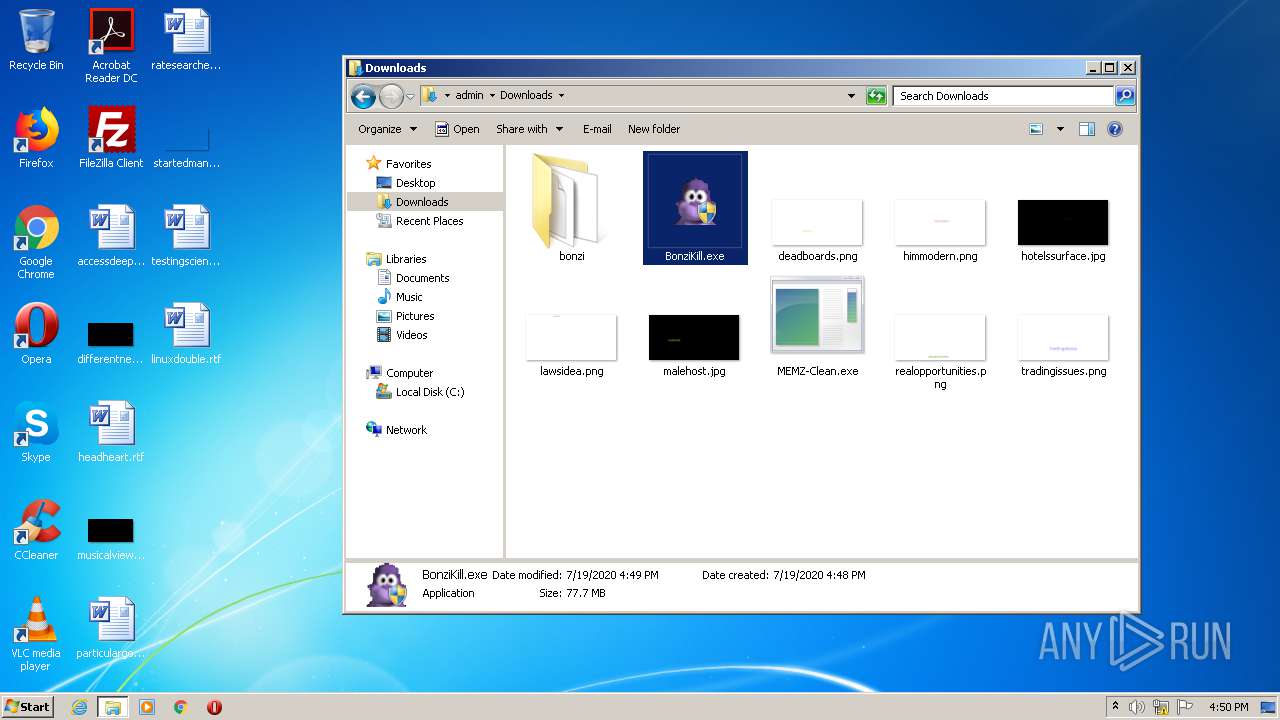Select Desktop under Favorites
The image size is (1280, 720).
[415, 183]
